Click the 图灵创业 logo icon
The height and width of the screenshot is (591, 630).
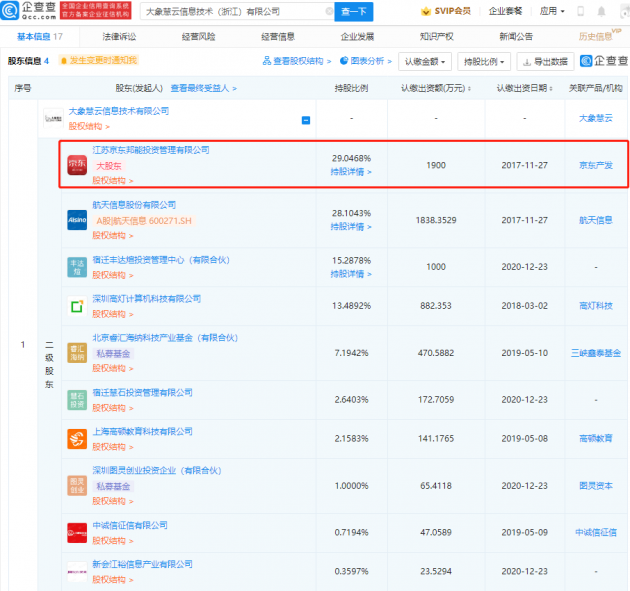pyautogui.click(x=77, y=486)
